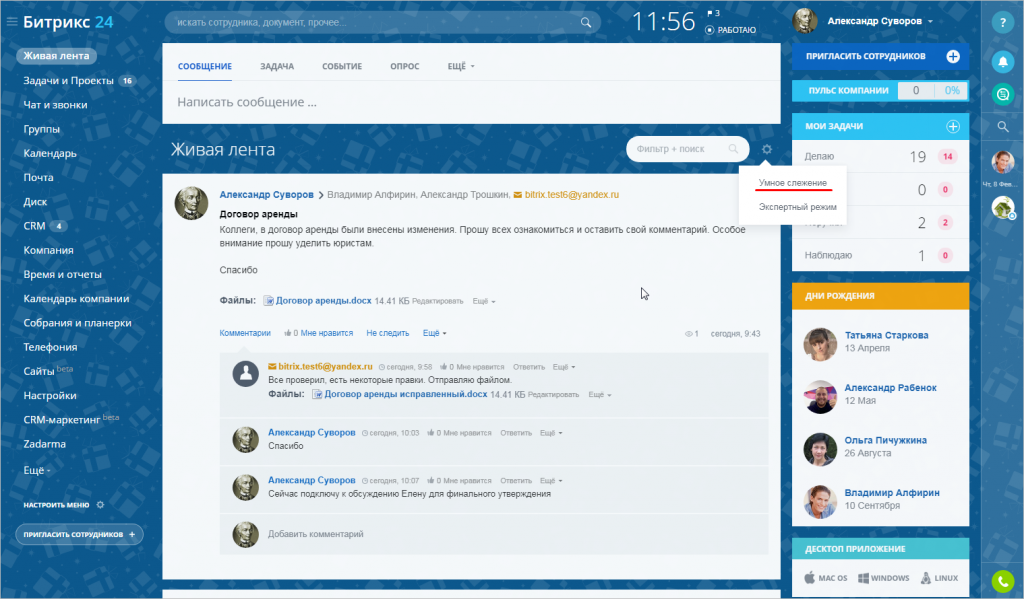Click the Linux desktop app icon
1024x599 pixels.
tap(925, 577)
